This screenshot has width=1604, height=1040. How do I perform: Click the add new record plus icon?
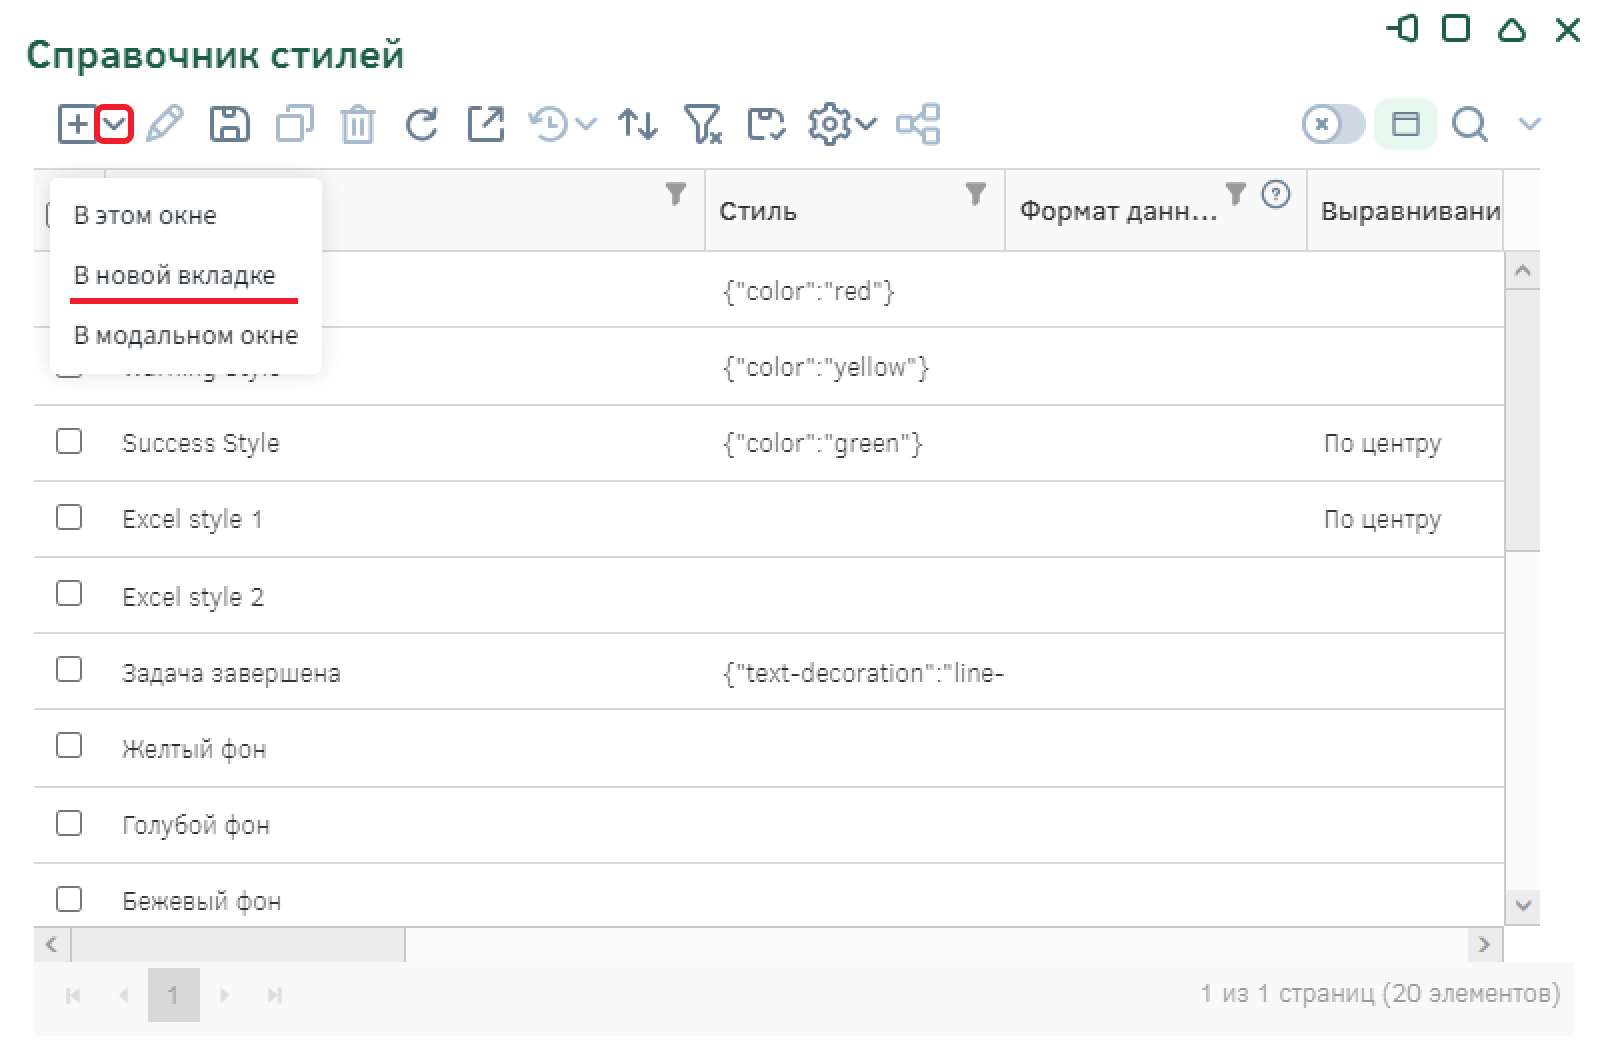[76, 125]
